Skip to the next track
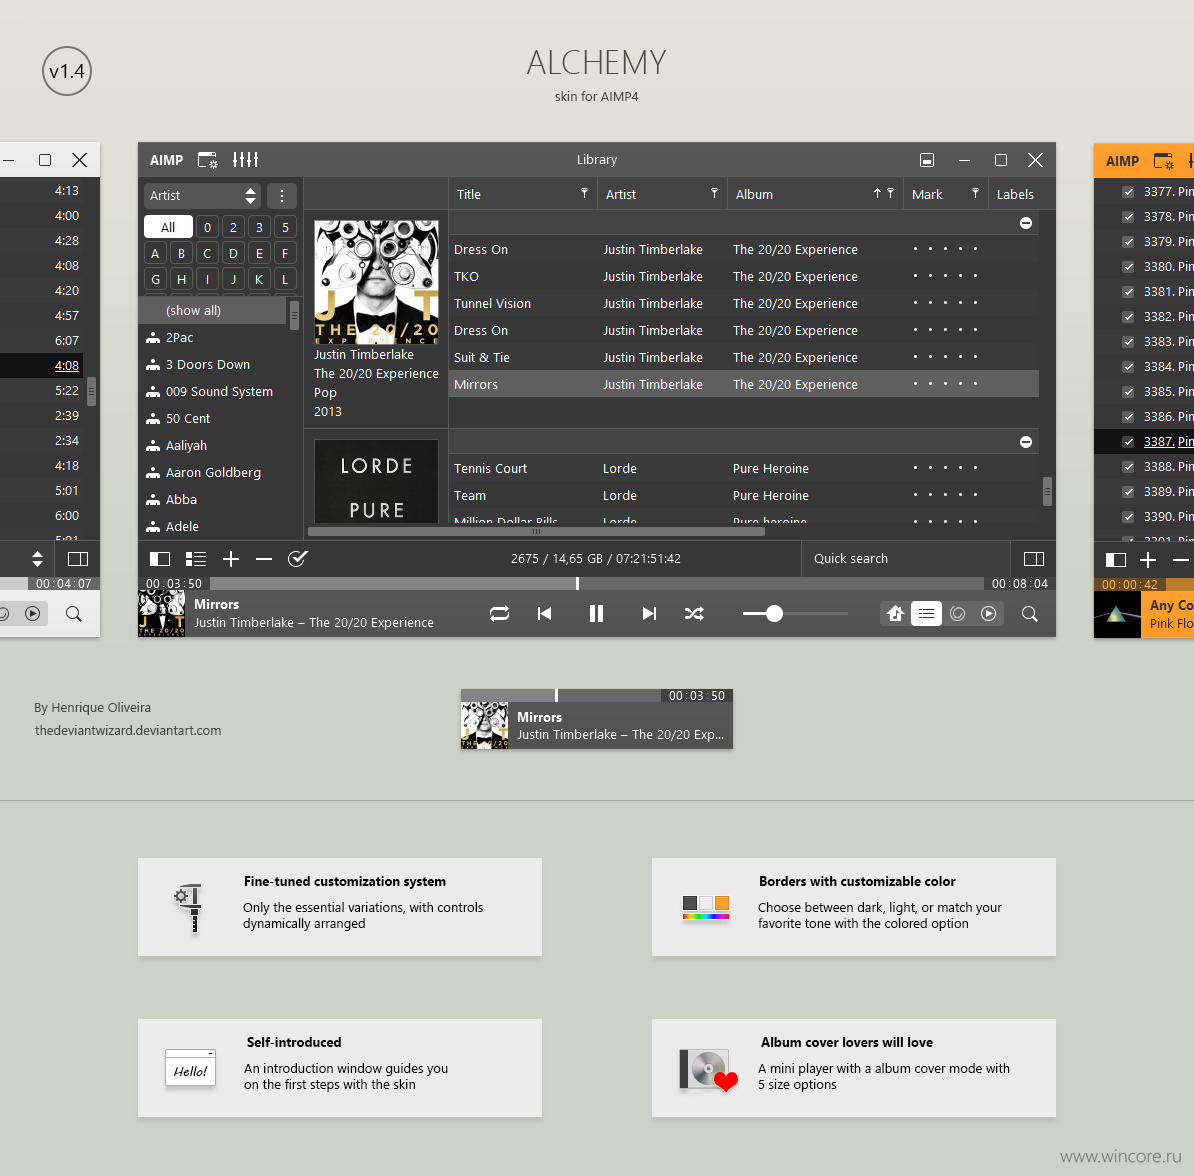1194x1176 pixels. pyautogui.click(x=649, y=614)
